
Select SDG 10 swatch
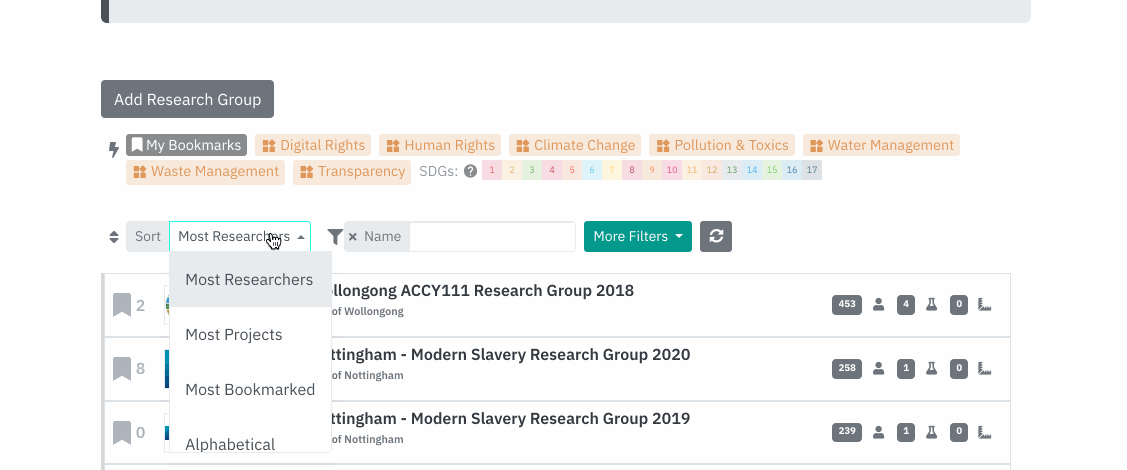click(x=672, y=170)
